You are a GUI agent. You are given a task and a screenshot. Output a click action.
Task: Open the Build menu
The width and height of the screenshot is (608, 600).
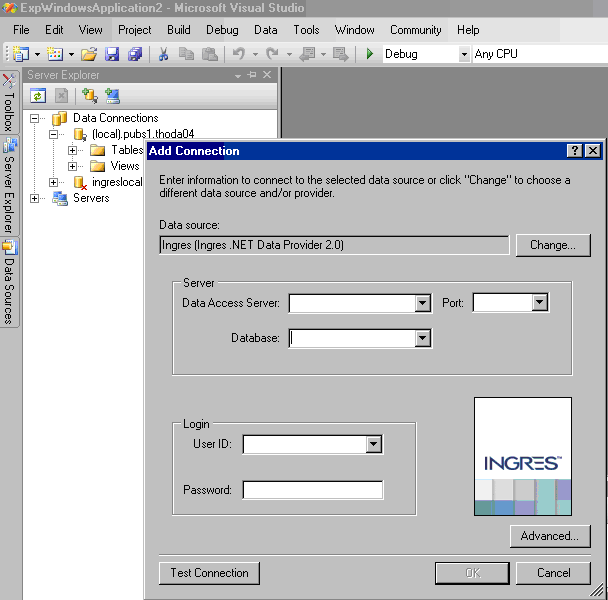[x=179, y=30]
